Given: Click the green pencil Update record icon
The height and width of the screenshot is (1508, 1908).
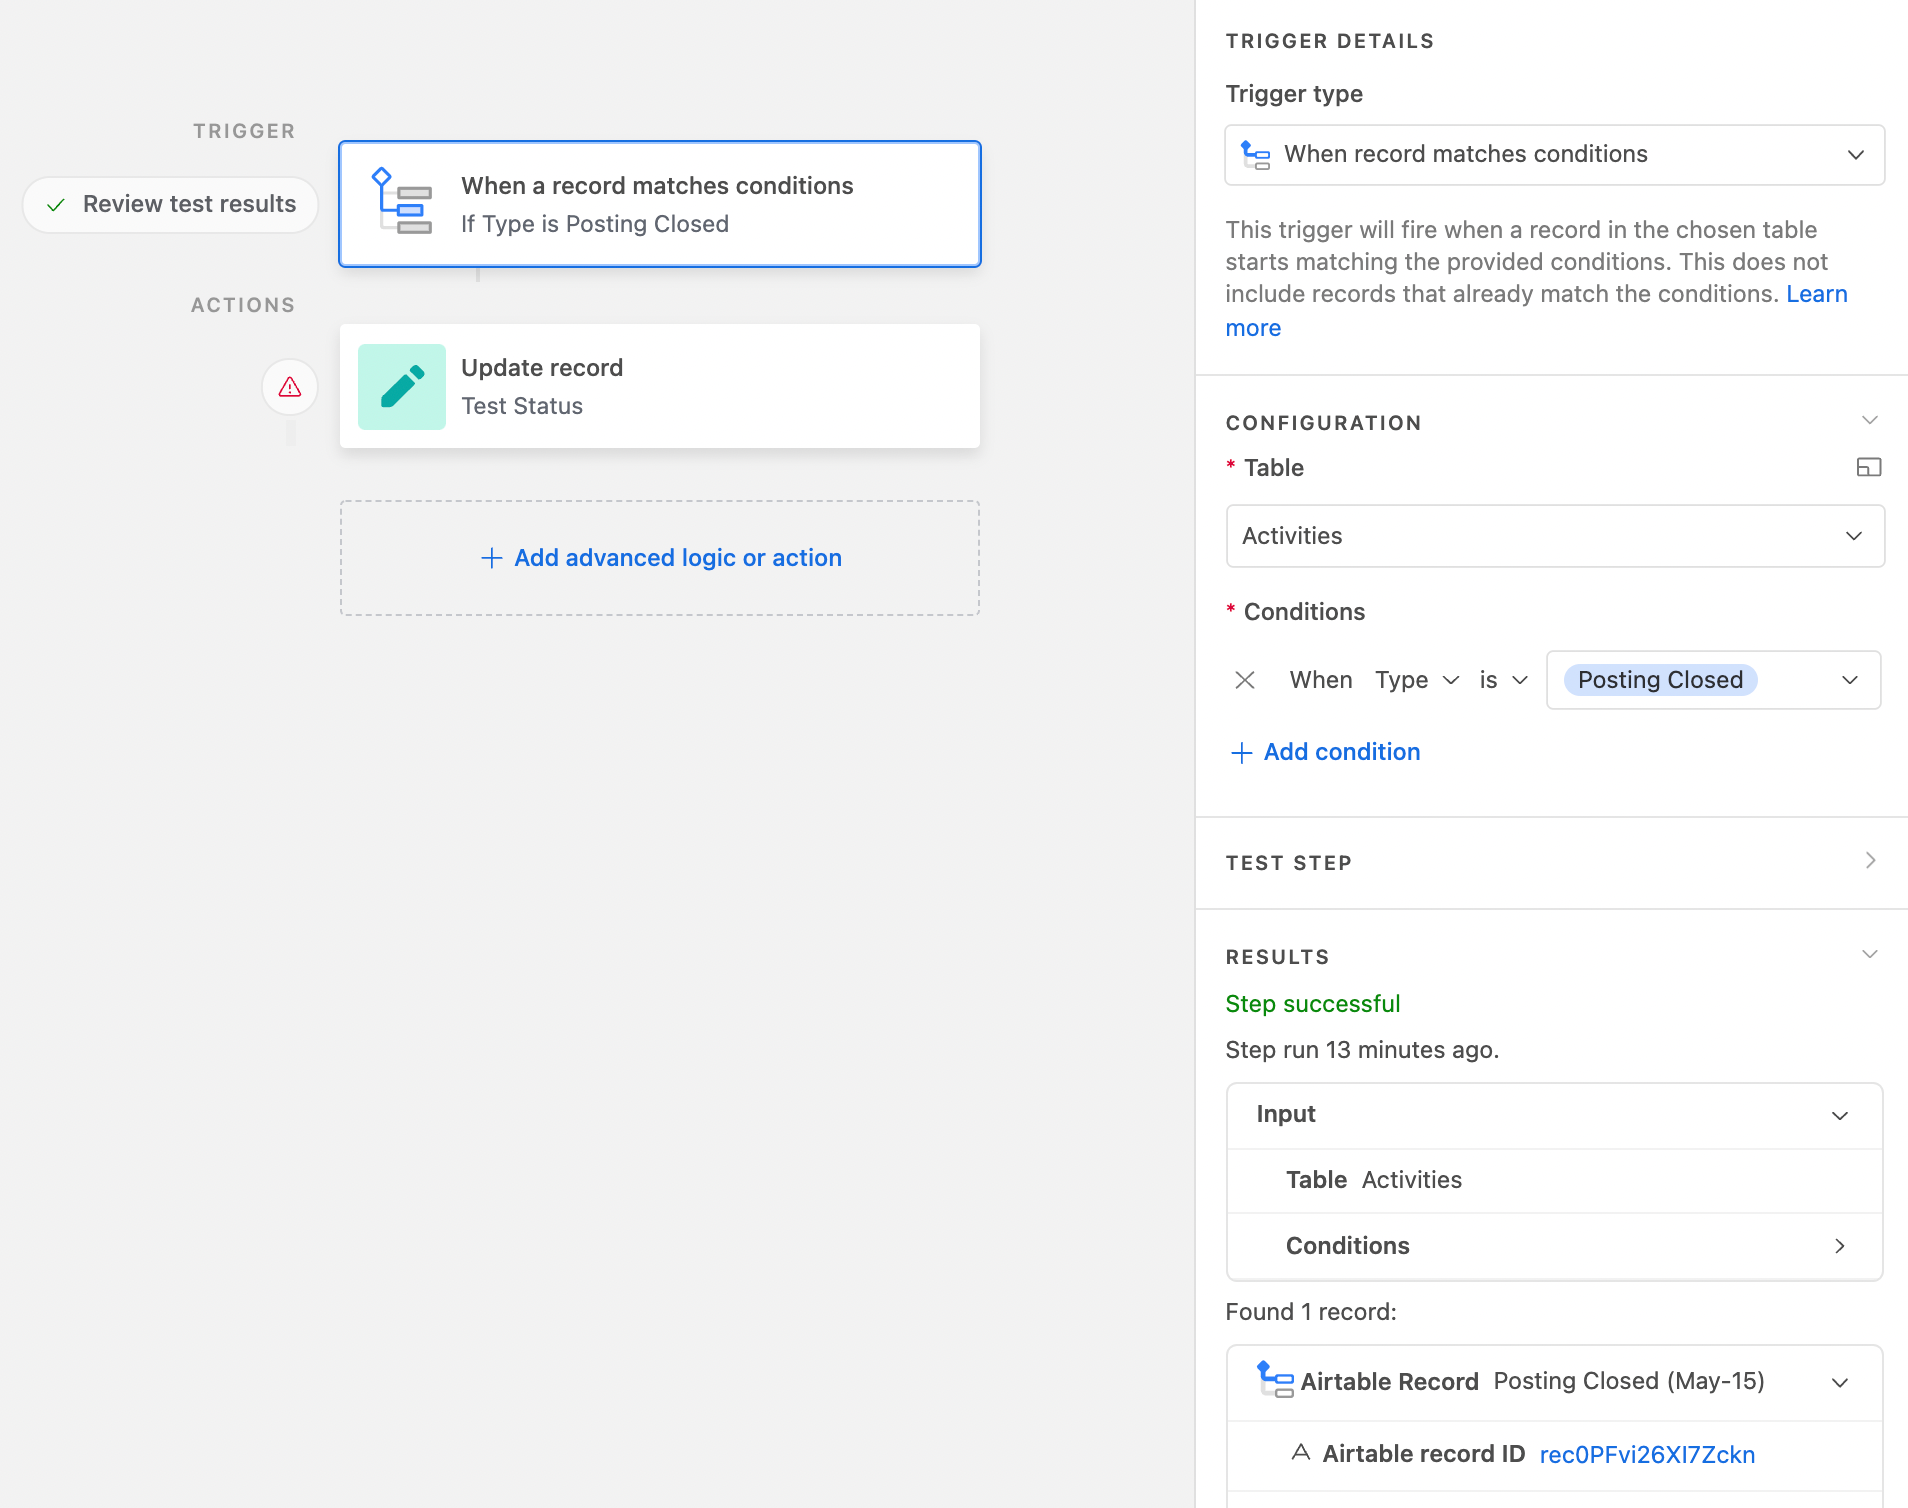Looking at the screenshot, I should (402, 387).
